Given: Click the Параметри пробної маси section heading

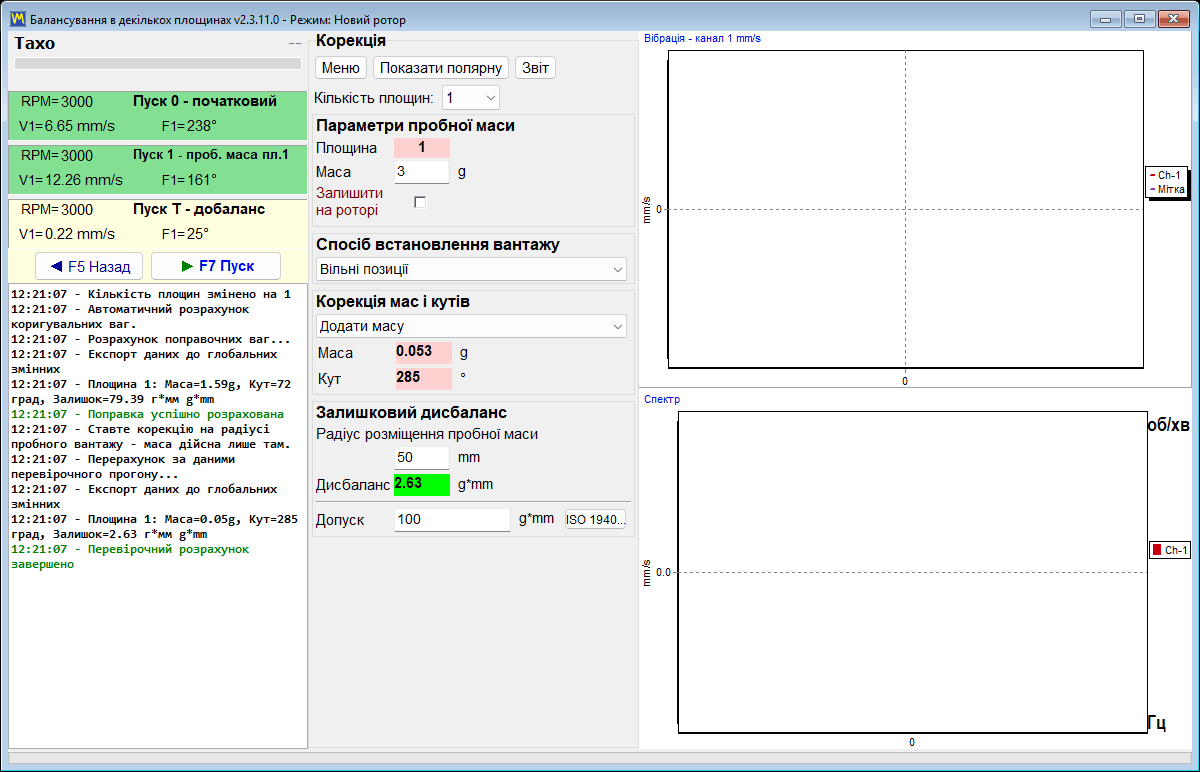Looking at the screenshot, I should pyautogui.click(x=415, y=126).
